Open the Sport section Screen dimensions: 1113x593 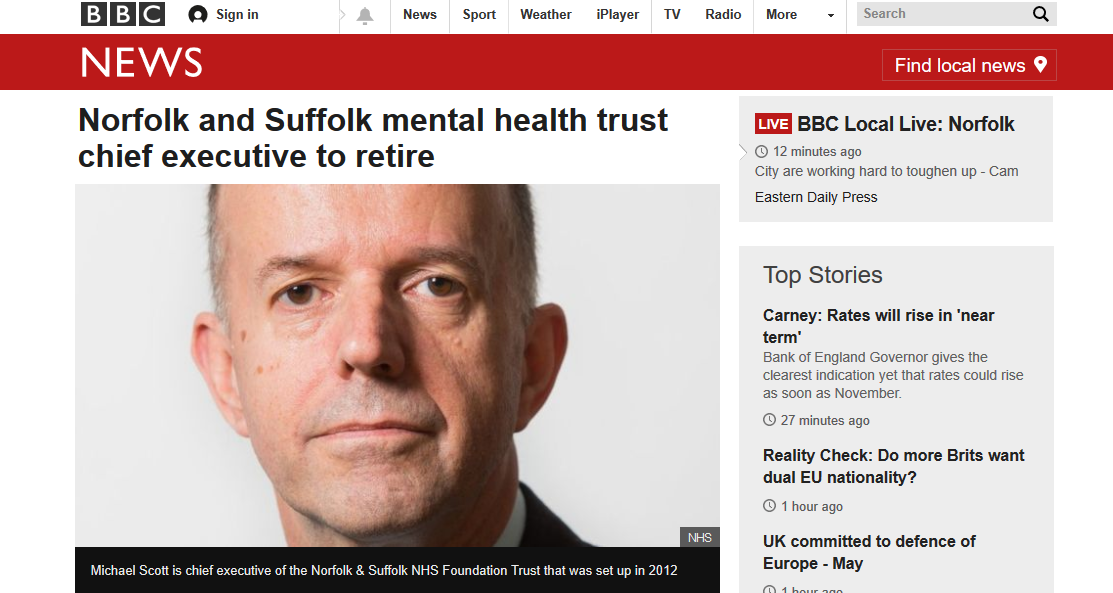479,14
